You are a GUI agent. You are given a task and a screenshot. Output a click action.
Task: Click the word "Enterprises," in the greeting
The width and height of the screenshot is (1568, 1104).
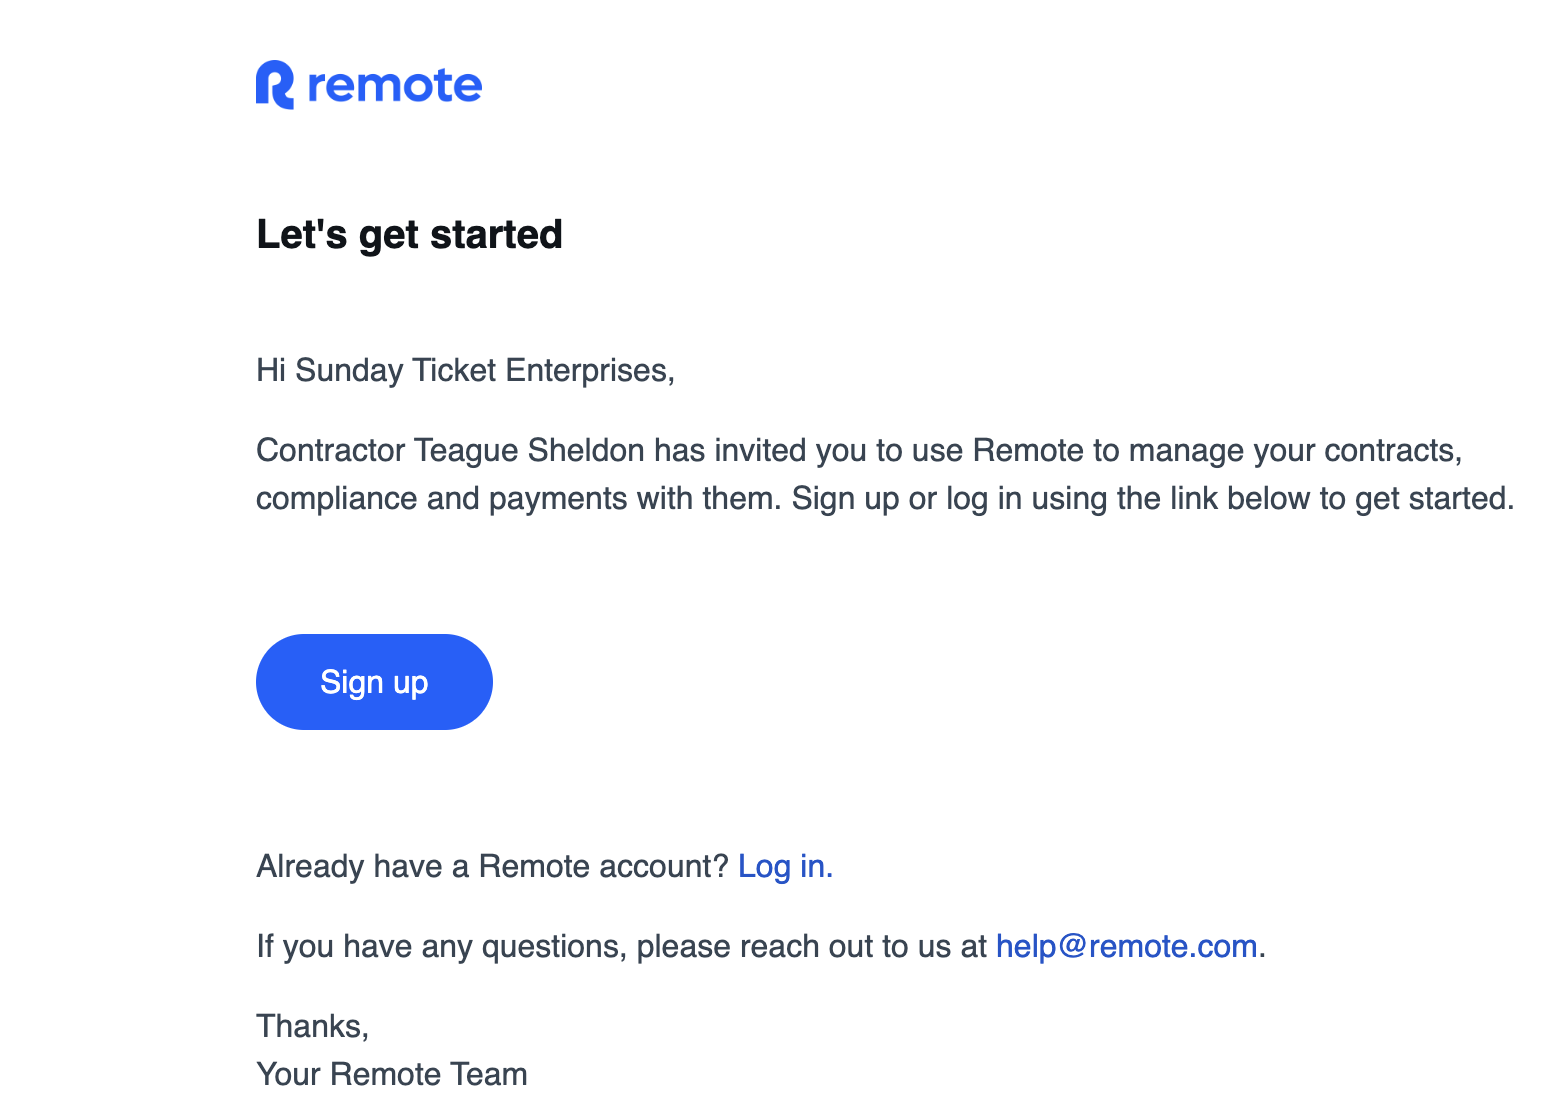pos(590,370)
